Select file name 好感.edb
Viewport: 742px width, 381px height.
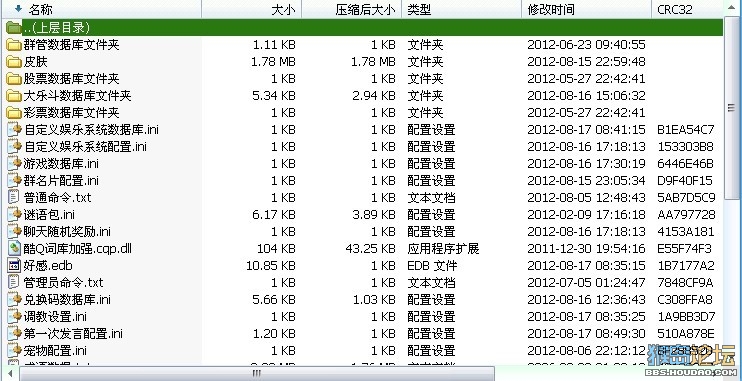[x=48, y=266]
